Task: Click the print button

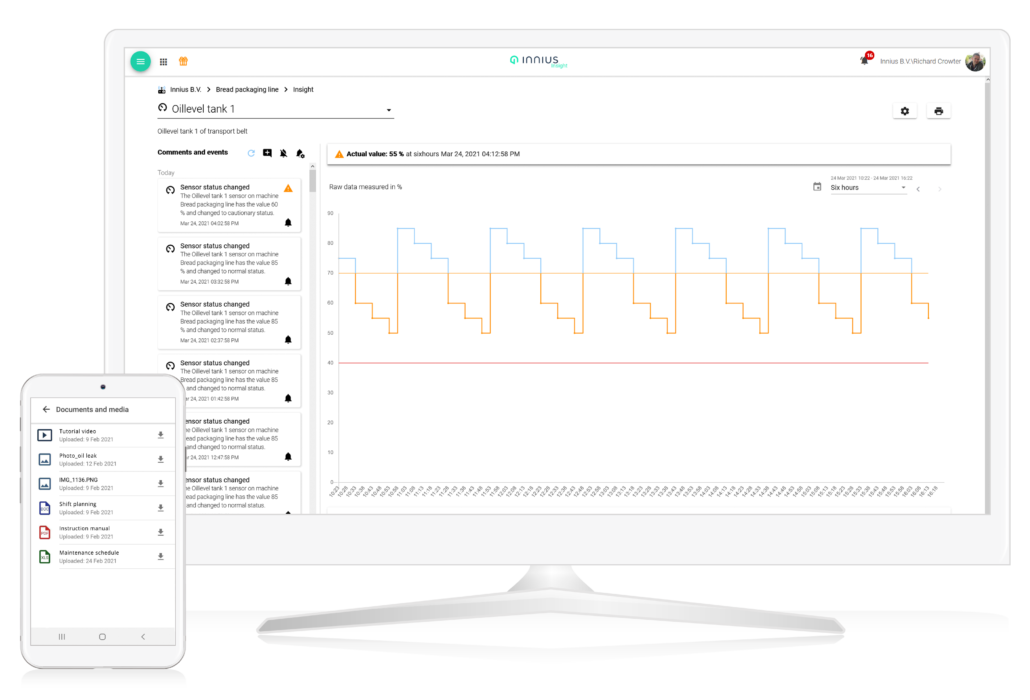Action: pos(938,111)
